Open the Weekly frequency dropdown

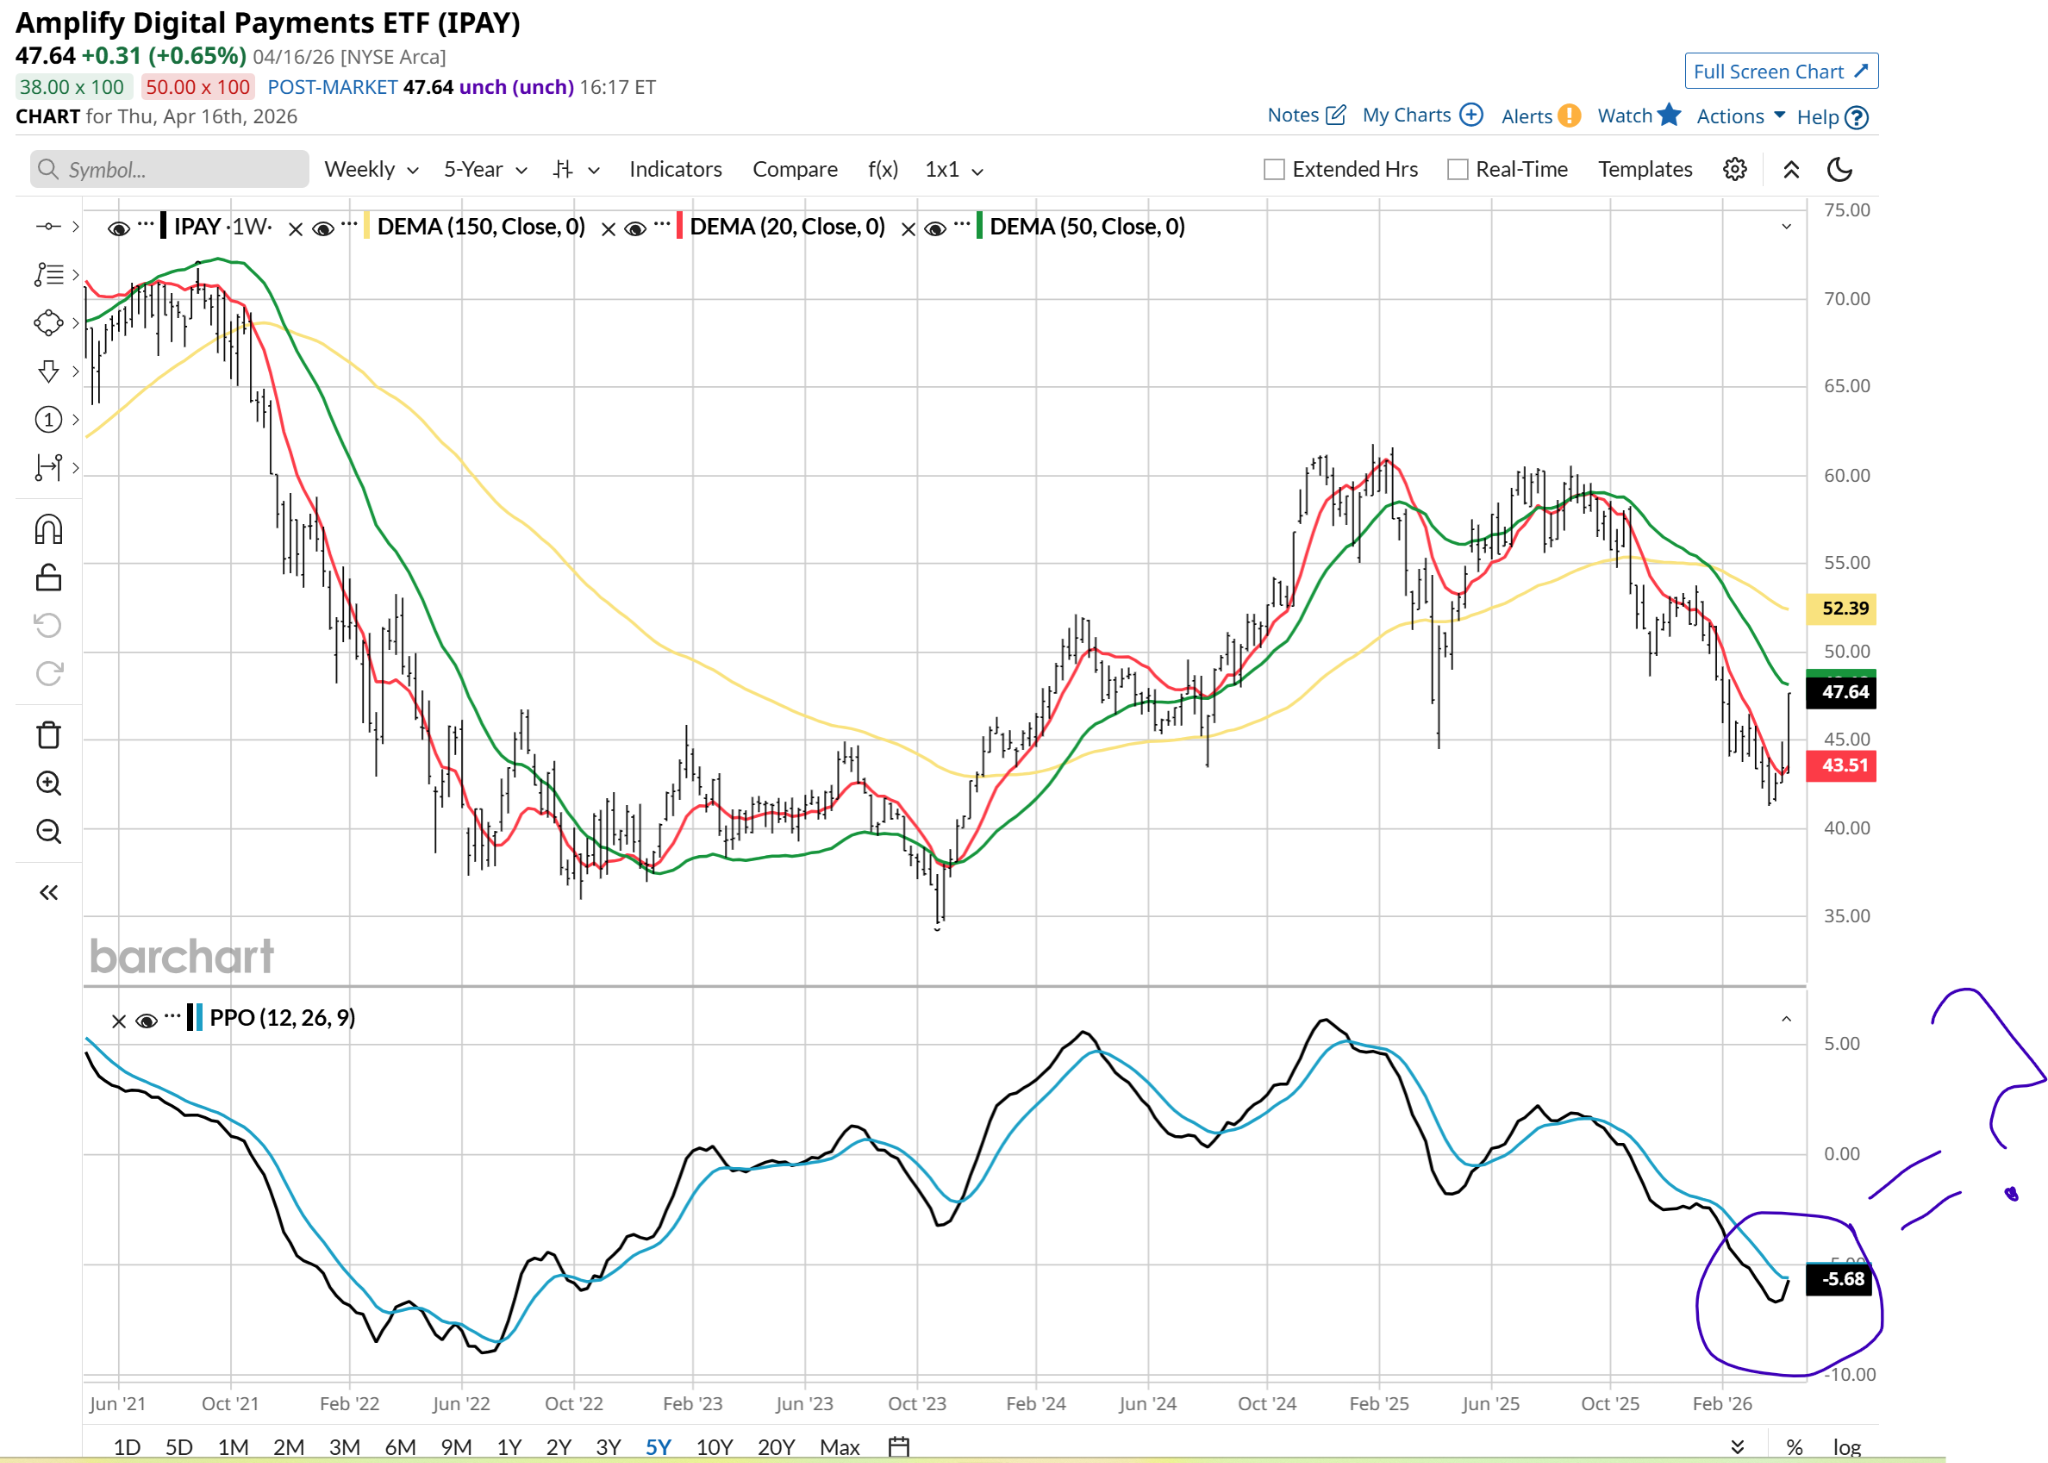click(370, 169)
